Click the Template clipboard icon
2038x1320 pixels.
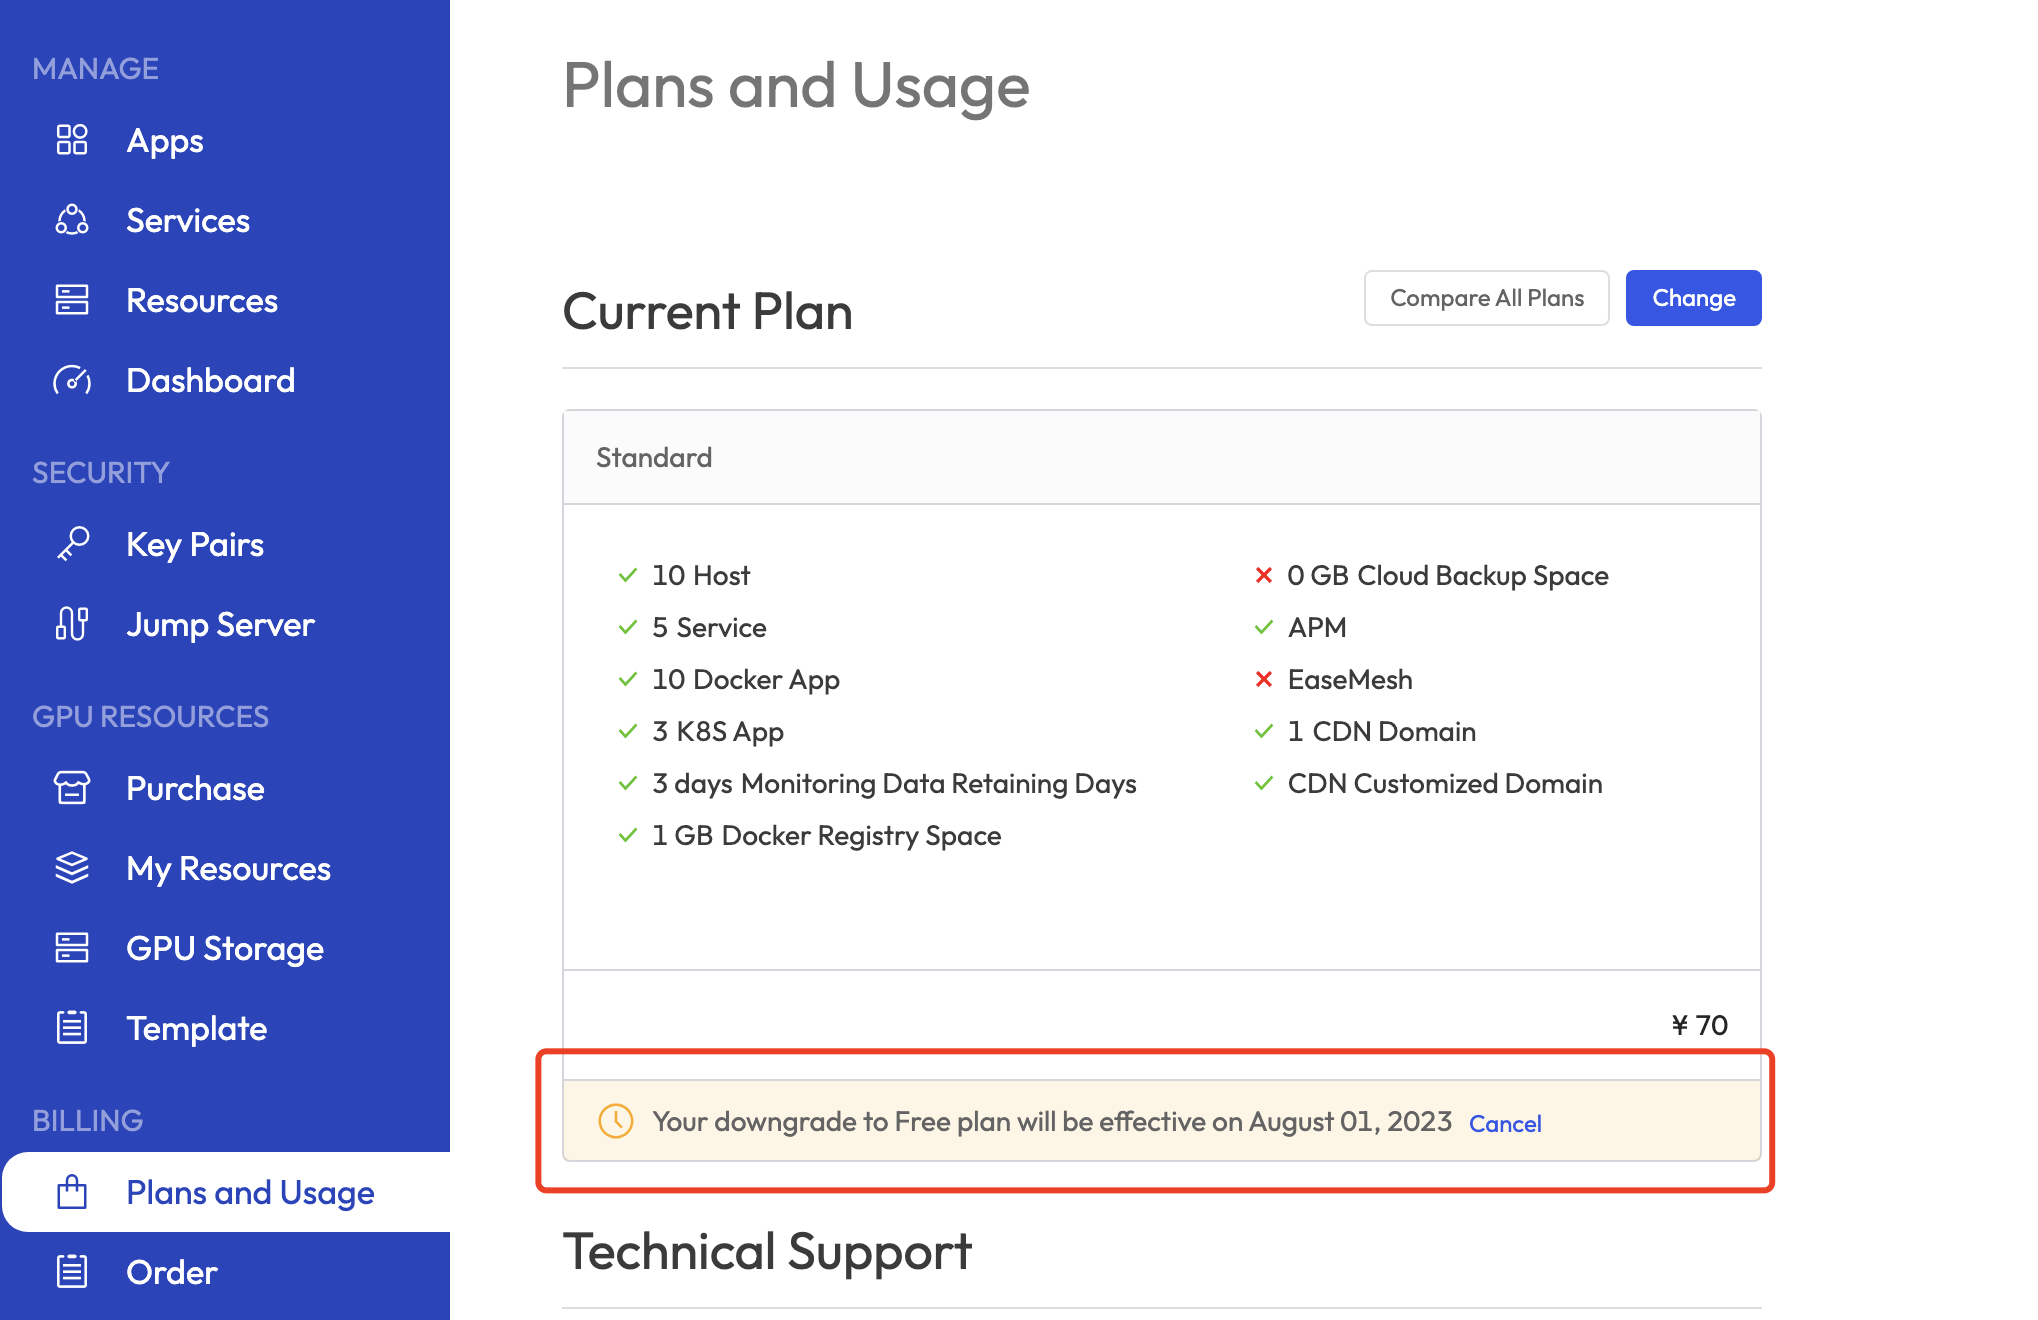[x=72, y=1028]
